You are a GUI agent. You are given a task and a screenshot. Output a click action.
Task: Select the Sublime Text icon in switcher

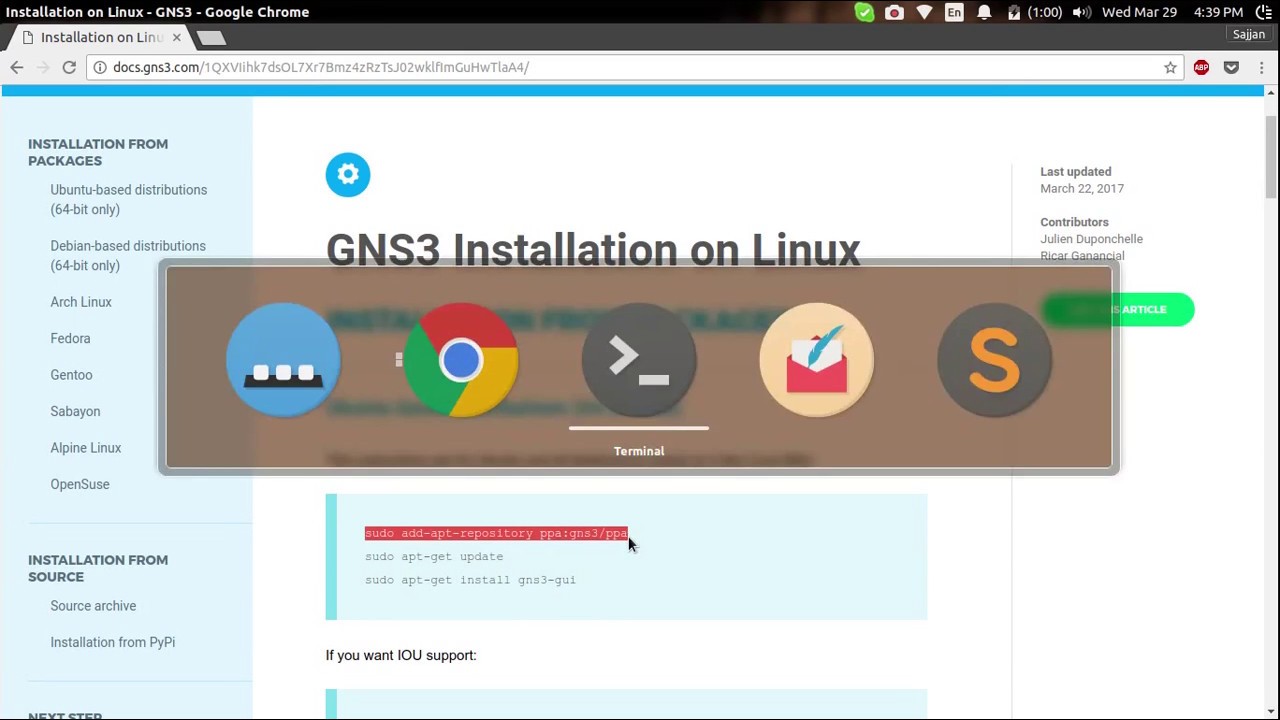(x=994, y=360)
